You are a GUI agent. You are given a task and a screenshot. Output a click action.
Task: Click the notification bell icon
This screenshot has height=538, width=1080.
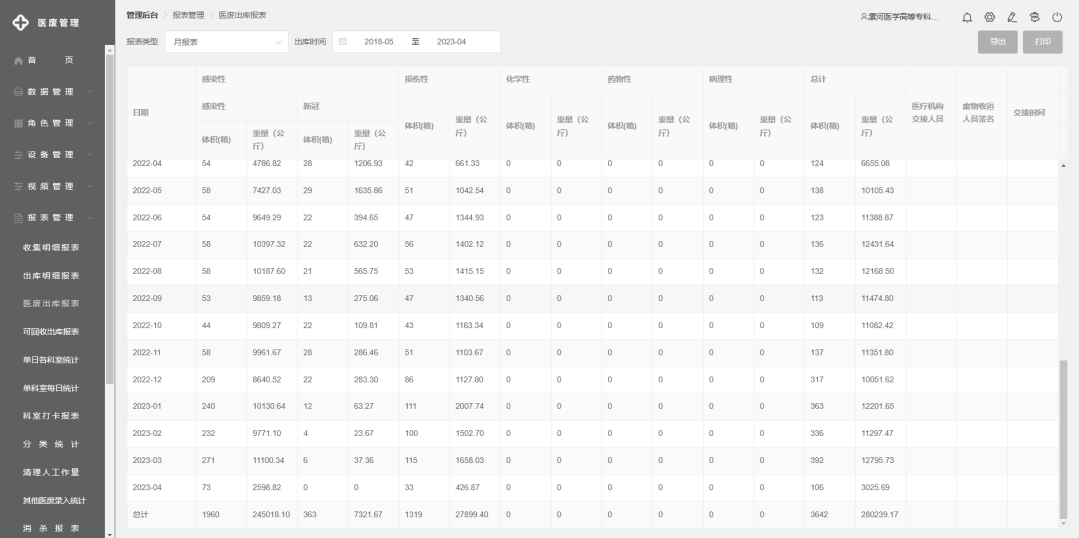[x=967, y=17]
